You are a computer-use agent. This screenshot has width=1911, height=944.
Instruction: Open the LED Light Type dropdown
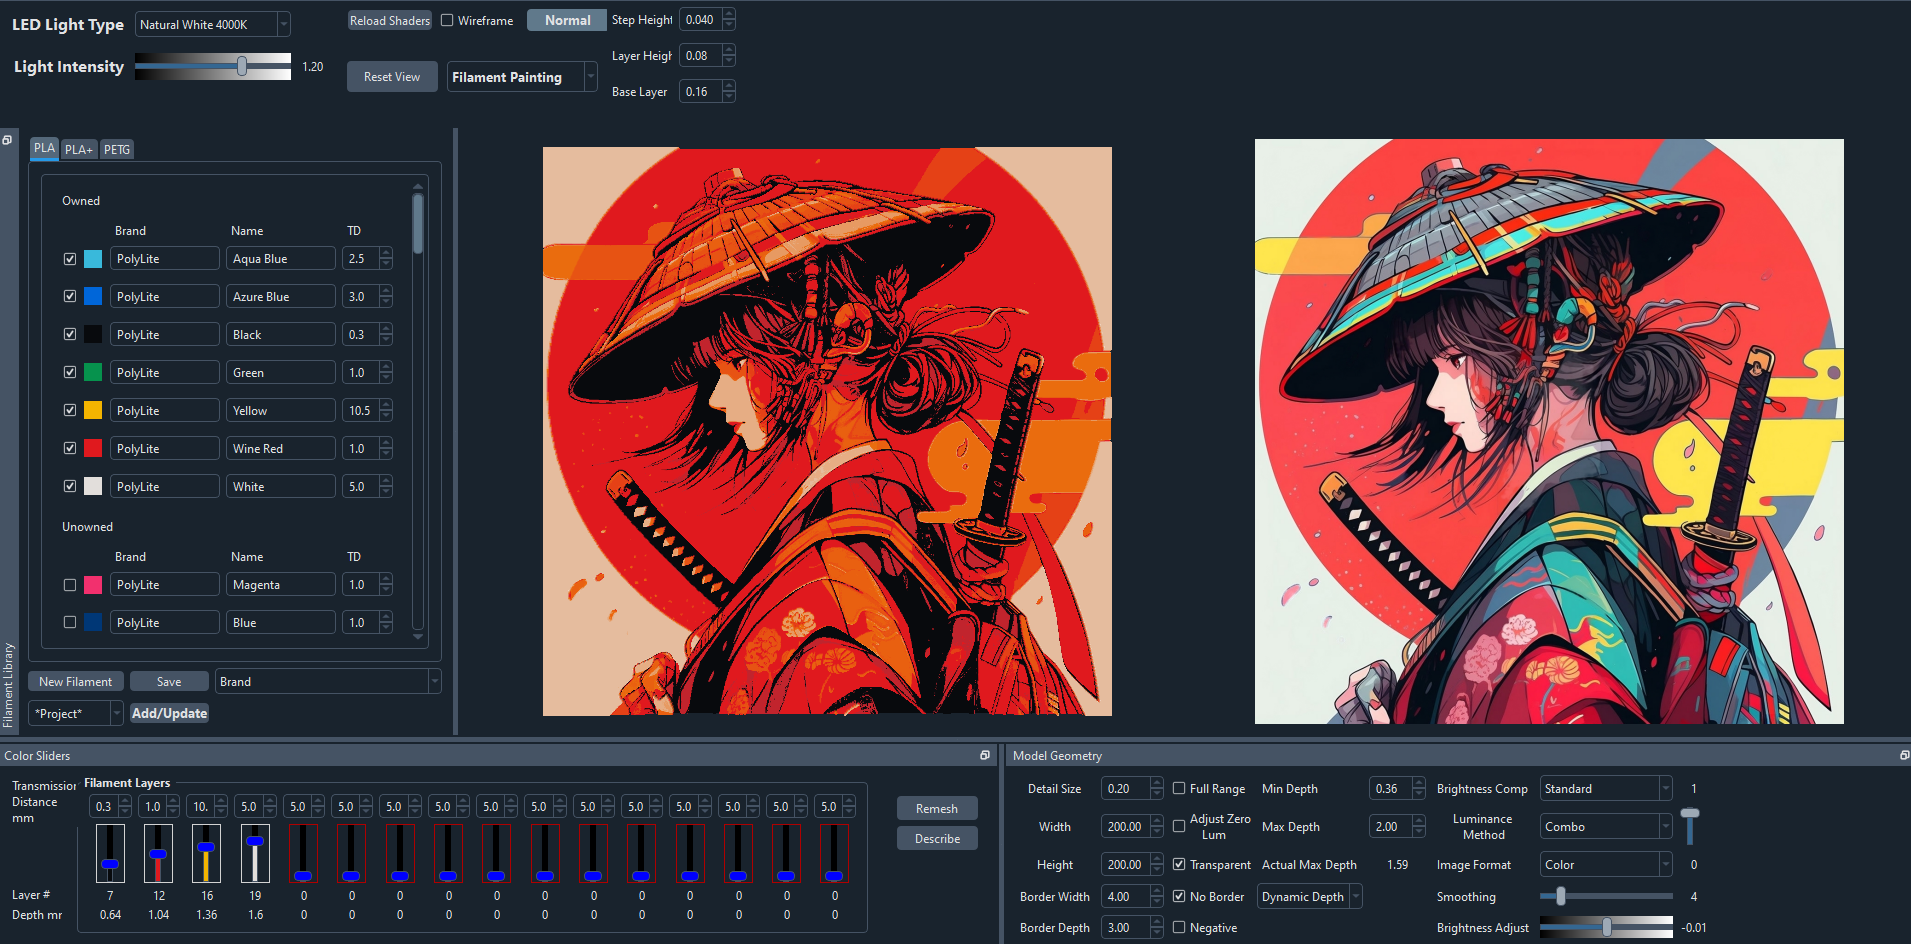[x=284, y=24]
